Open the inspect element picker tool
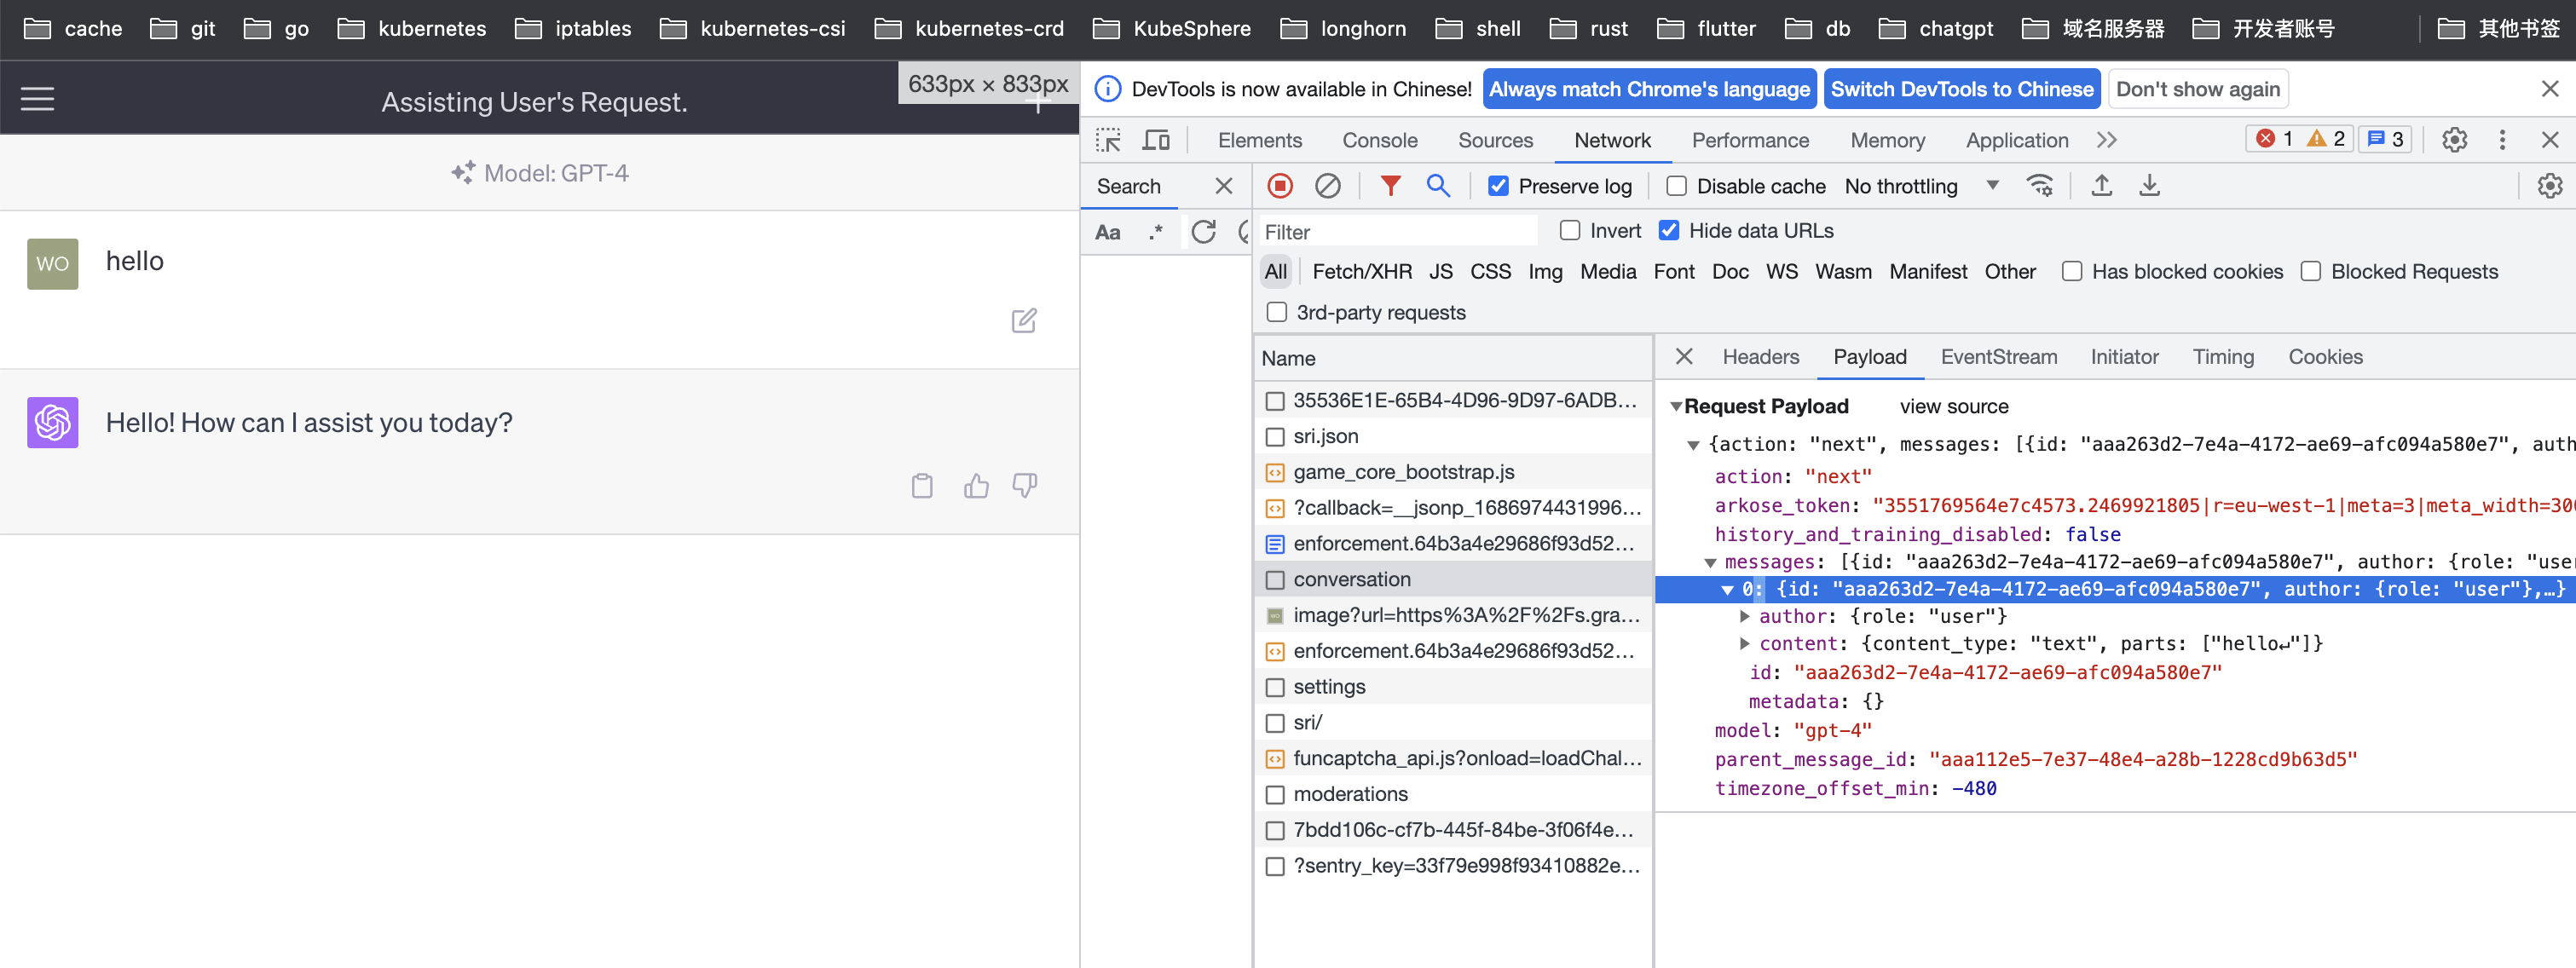This screenshot has height=968, width=2576. click(1108, 140)
